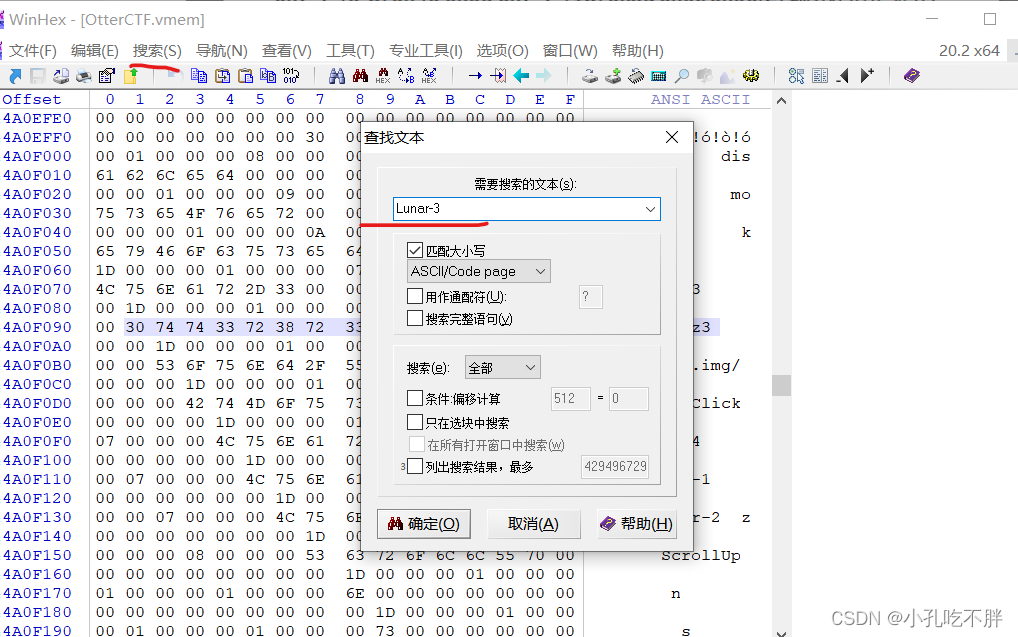Click the Replace text A-to-B icon
1018x637 pixels.
406,76
